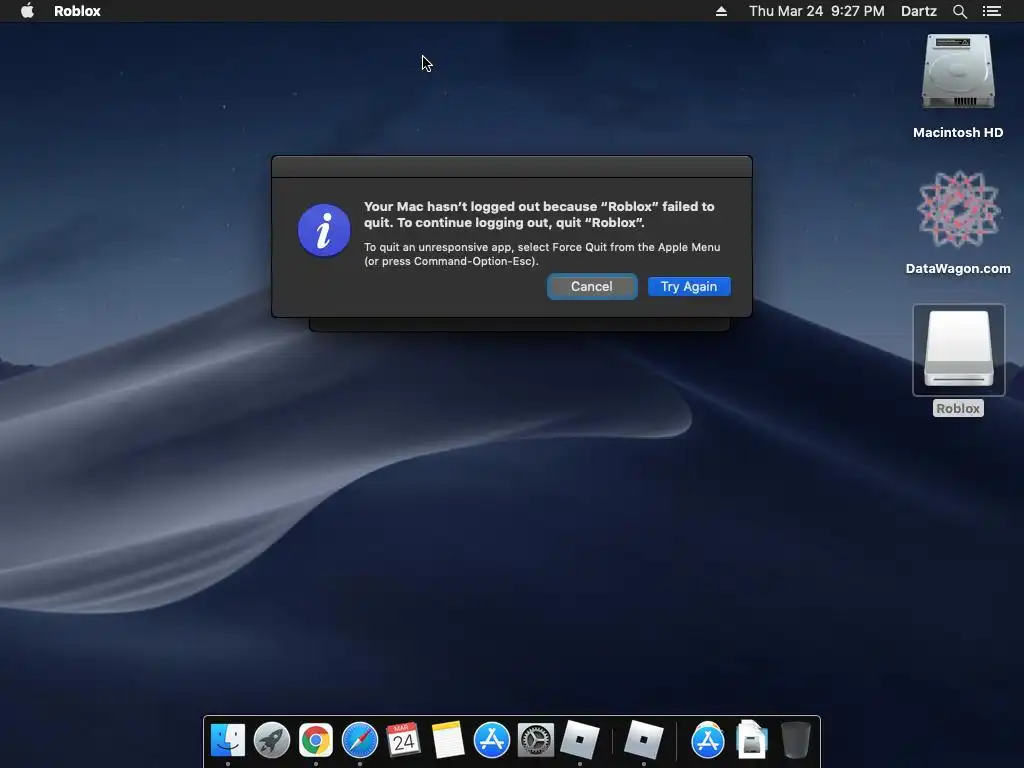Click the Roblox label under the desktop disk icon

click(x=958, y=408)
